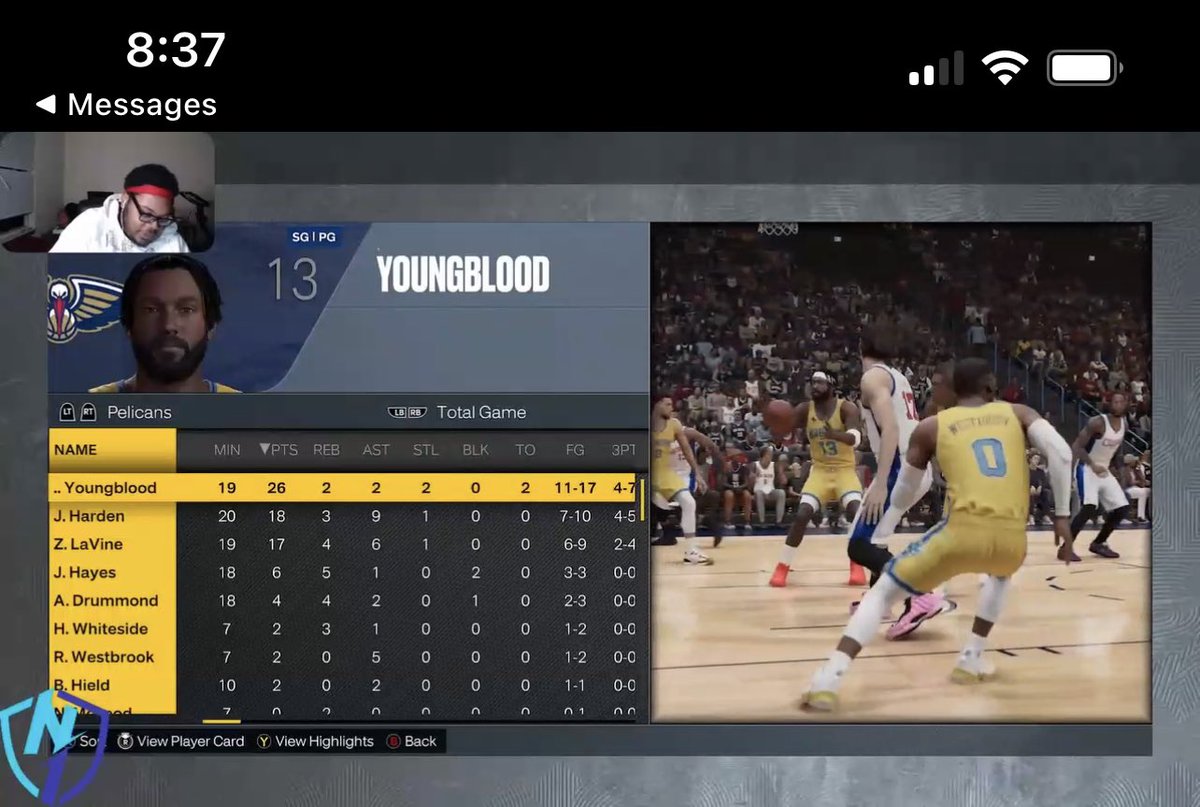Image resolution: width=1200 pixels, height=807 pixels.
Task: Click the LB bumper icon
Action: point(397,412)
